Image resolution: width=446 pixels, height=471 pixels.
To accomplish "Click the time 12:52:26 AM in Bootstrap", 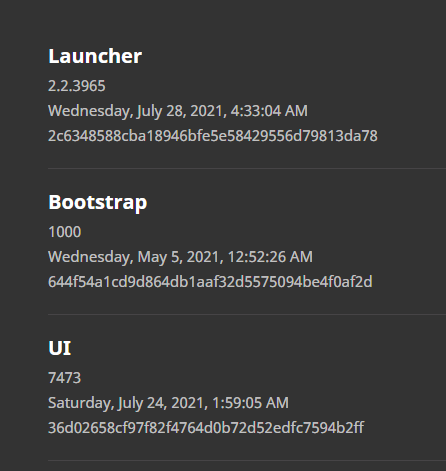I will [270, 257].
